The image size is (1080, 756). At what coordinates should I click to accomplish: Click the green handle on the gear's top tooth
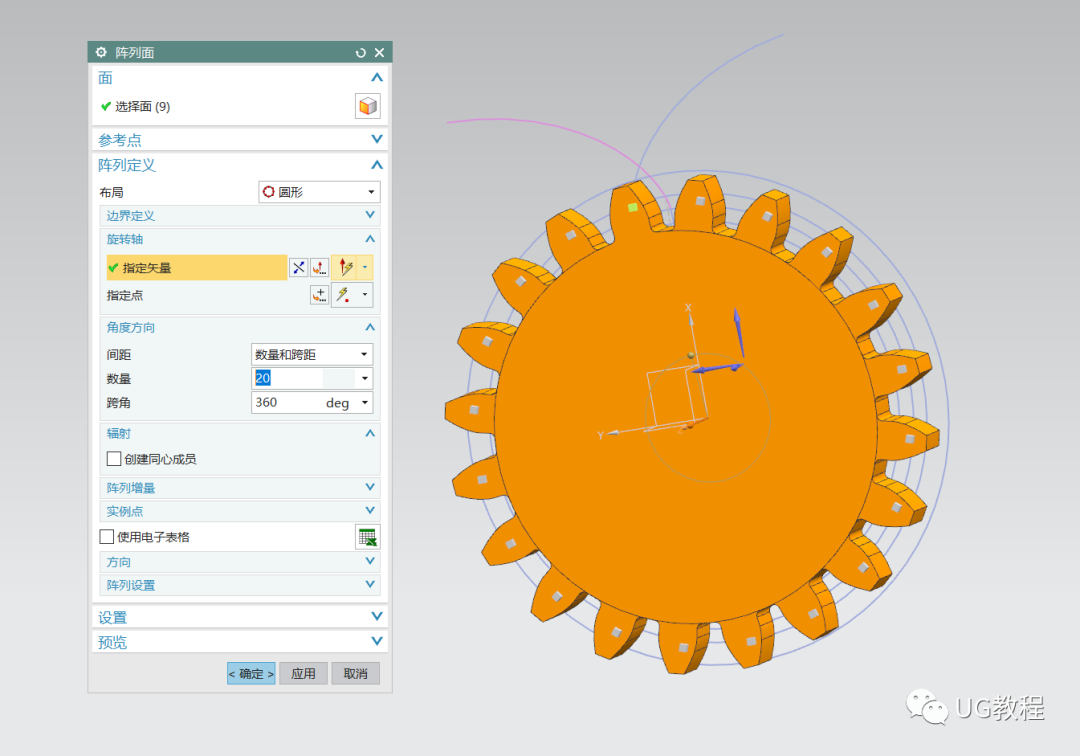633,207
